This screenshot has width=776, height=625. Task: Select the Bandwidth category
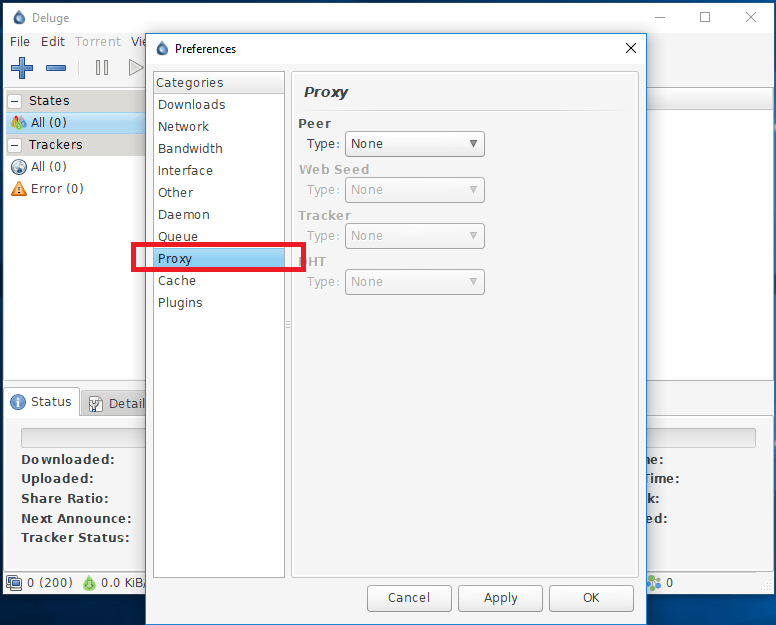pyautogui.click(x=219, y=149)
